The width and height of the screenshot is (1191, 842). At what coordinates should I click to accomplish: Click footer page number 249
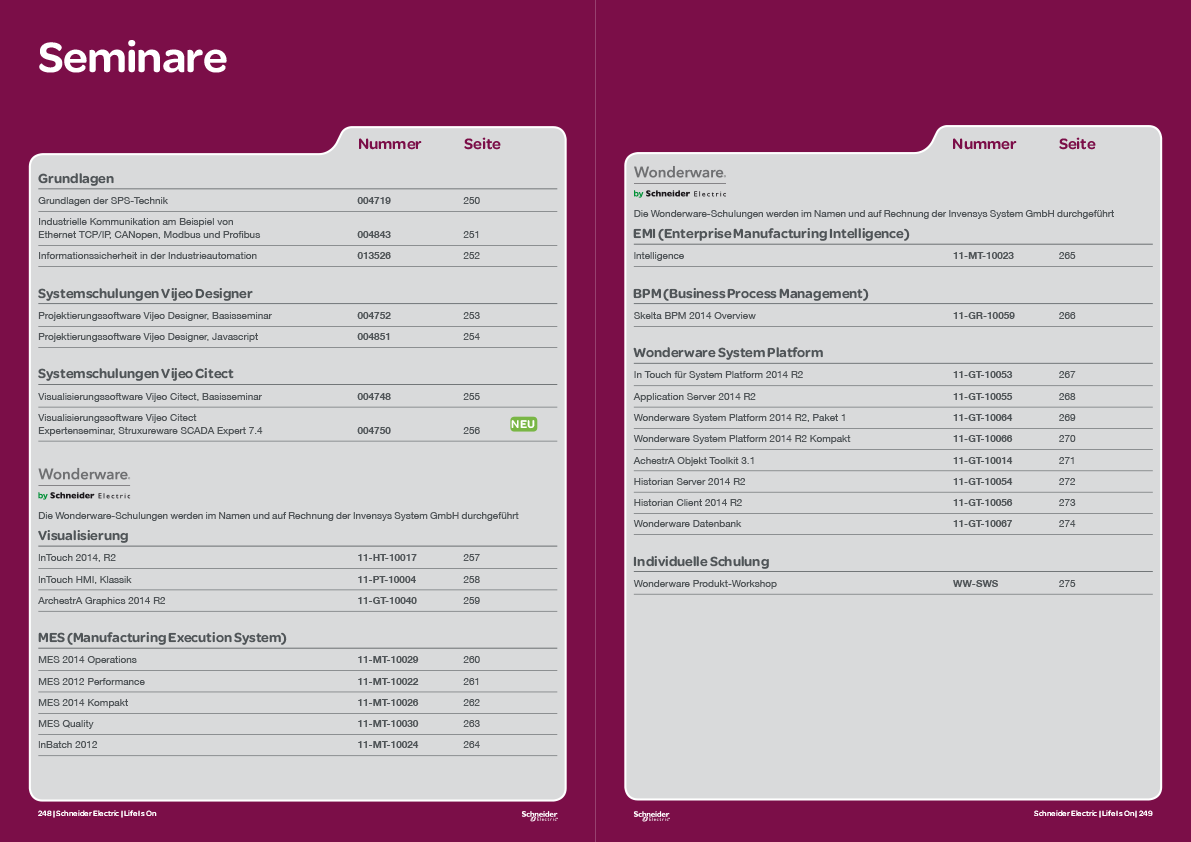coord(1145,814)
